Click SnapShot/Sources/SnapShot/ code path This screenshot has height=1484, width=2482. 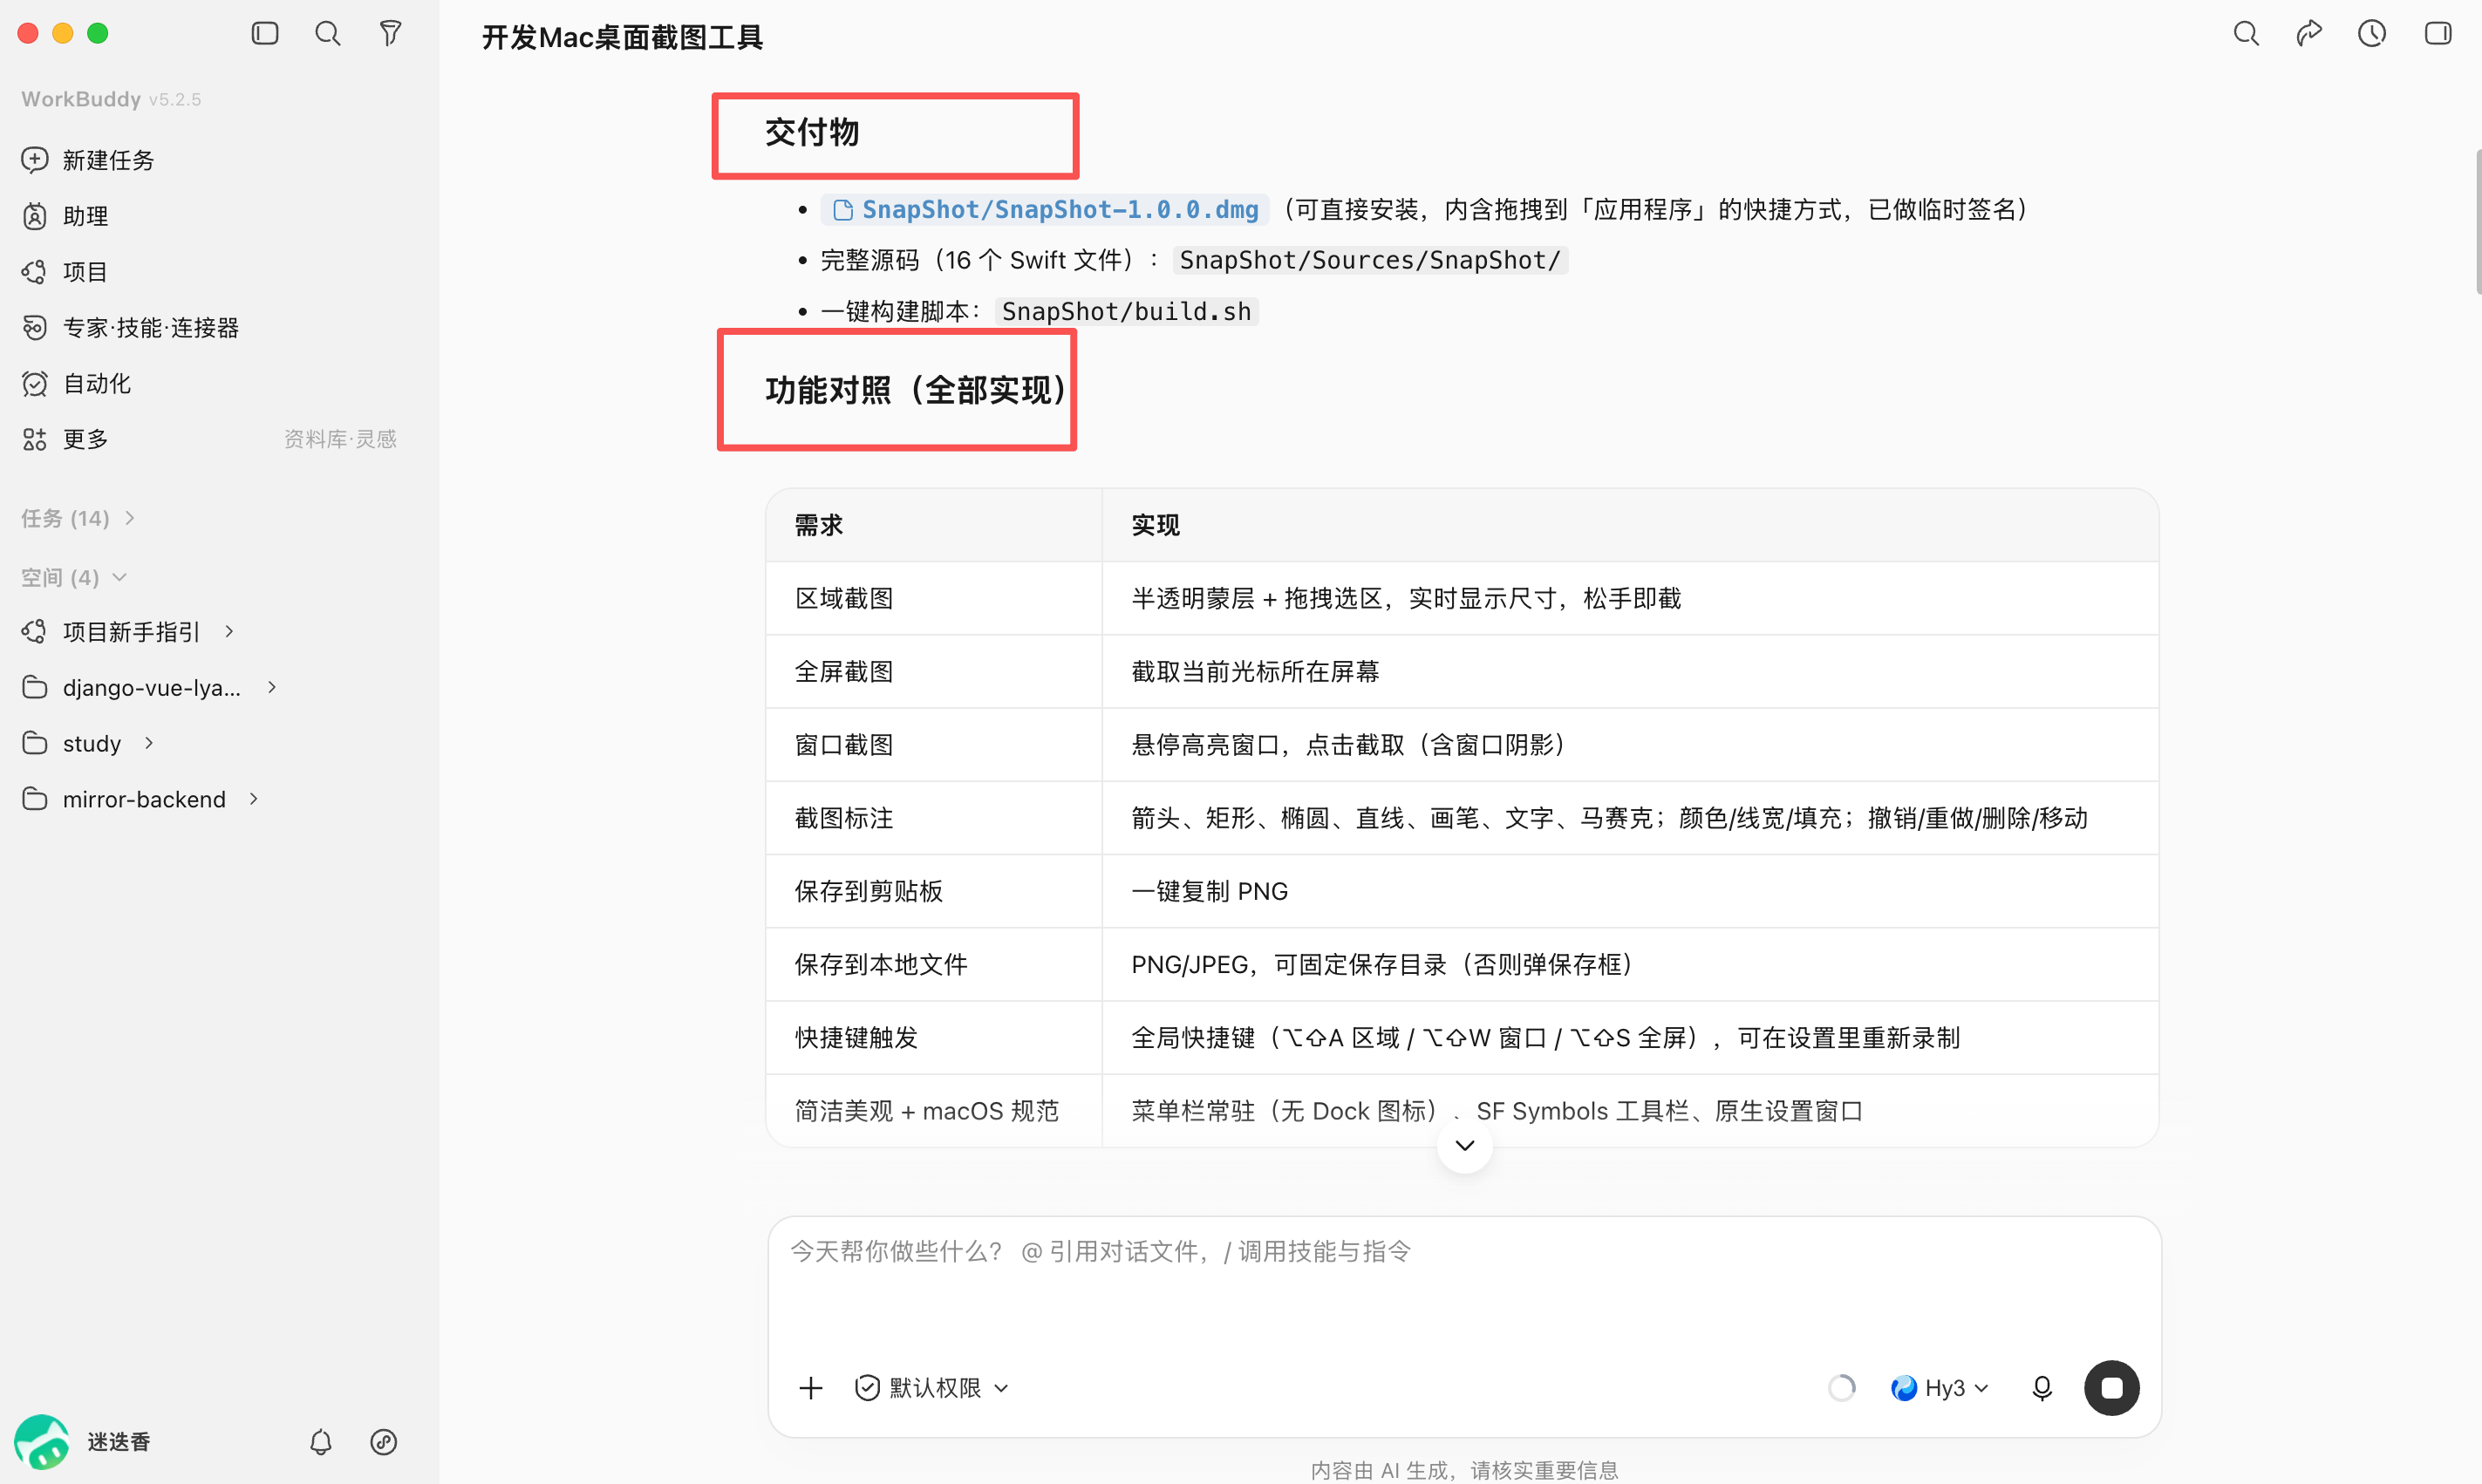pyautogui.click(x=1370, y=260)
